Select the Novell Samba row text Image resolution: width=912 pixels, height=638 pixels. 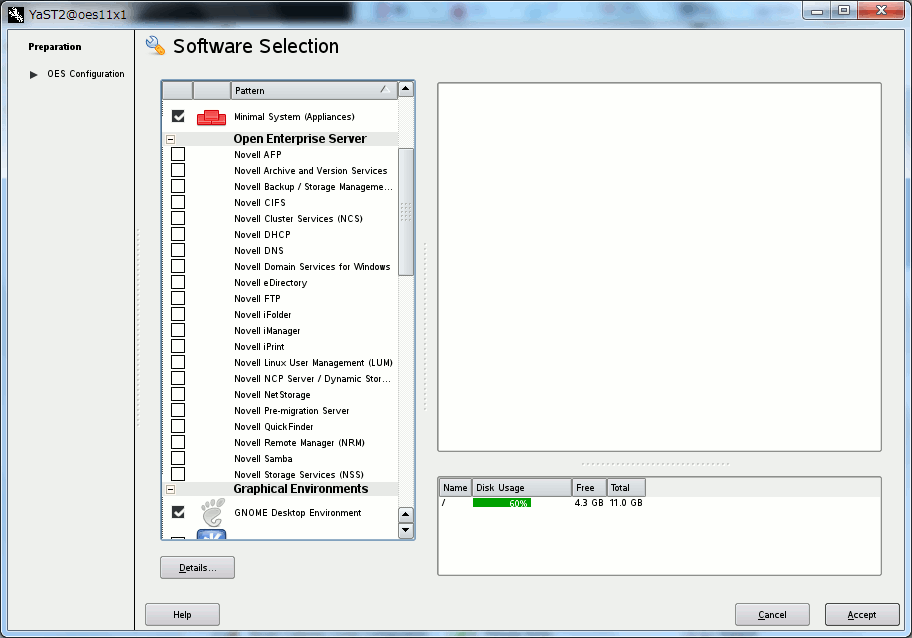pos(263,458)
